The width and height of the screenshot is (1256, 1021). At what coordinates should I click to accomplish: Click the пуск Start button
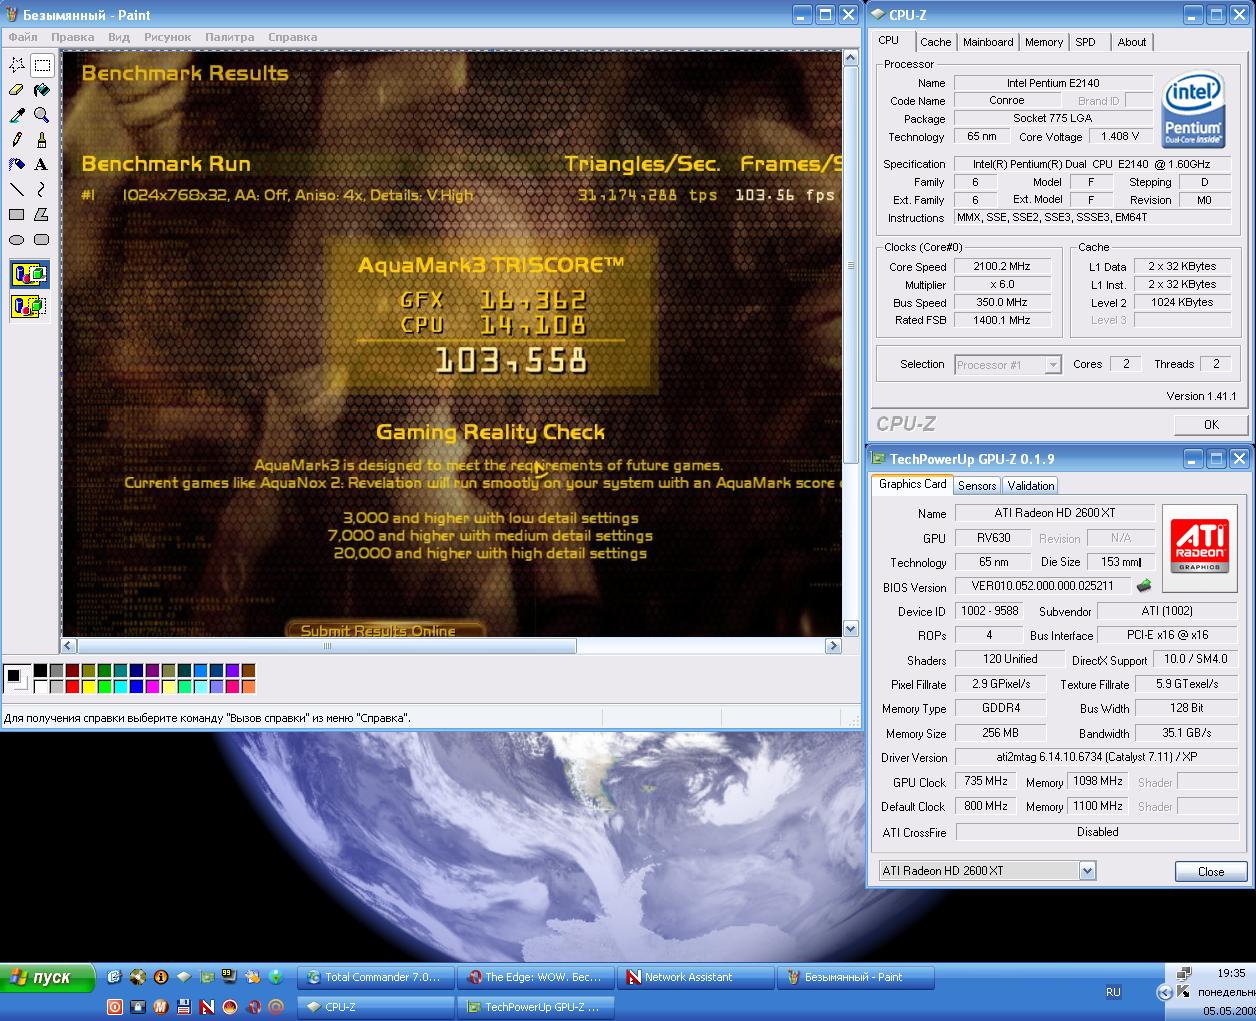47,977
